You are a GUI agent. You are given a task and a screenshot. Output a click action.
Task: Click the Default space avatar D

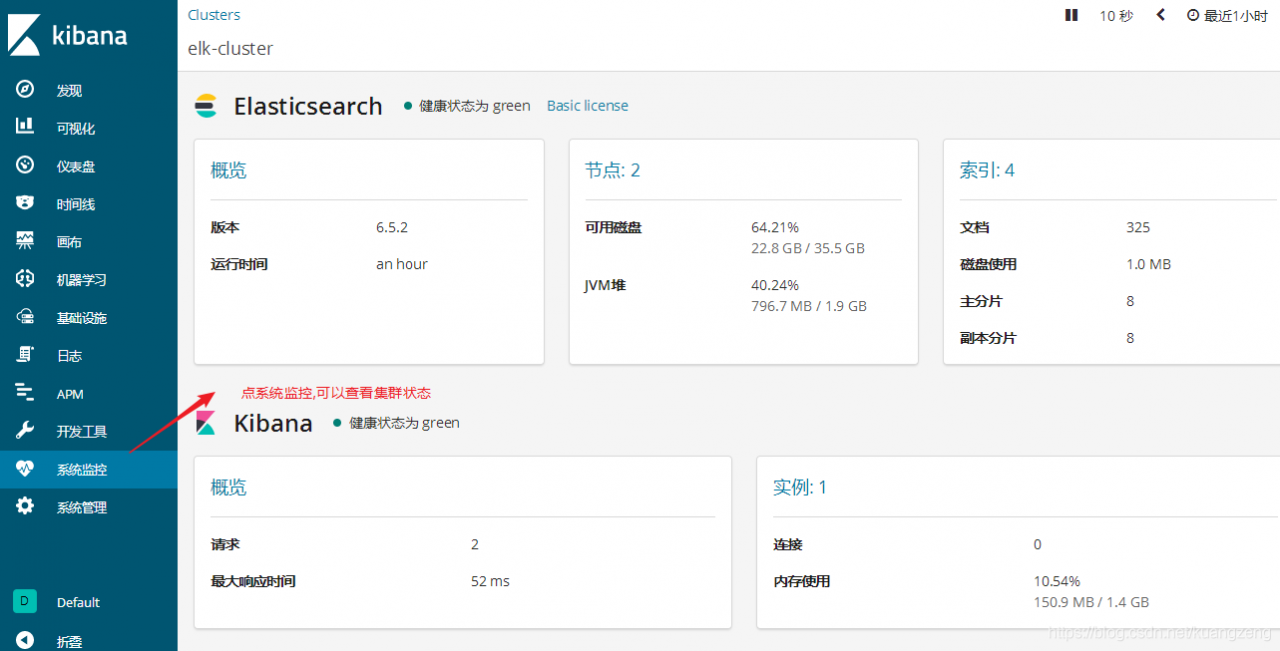[x=25, y=601]
